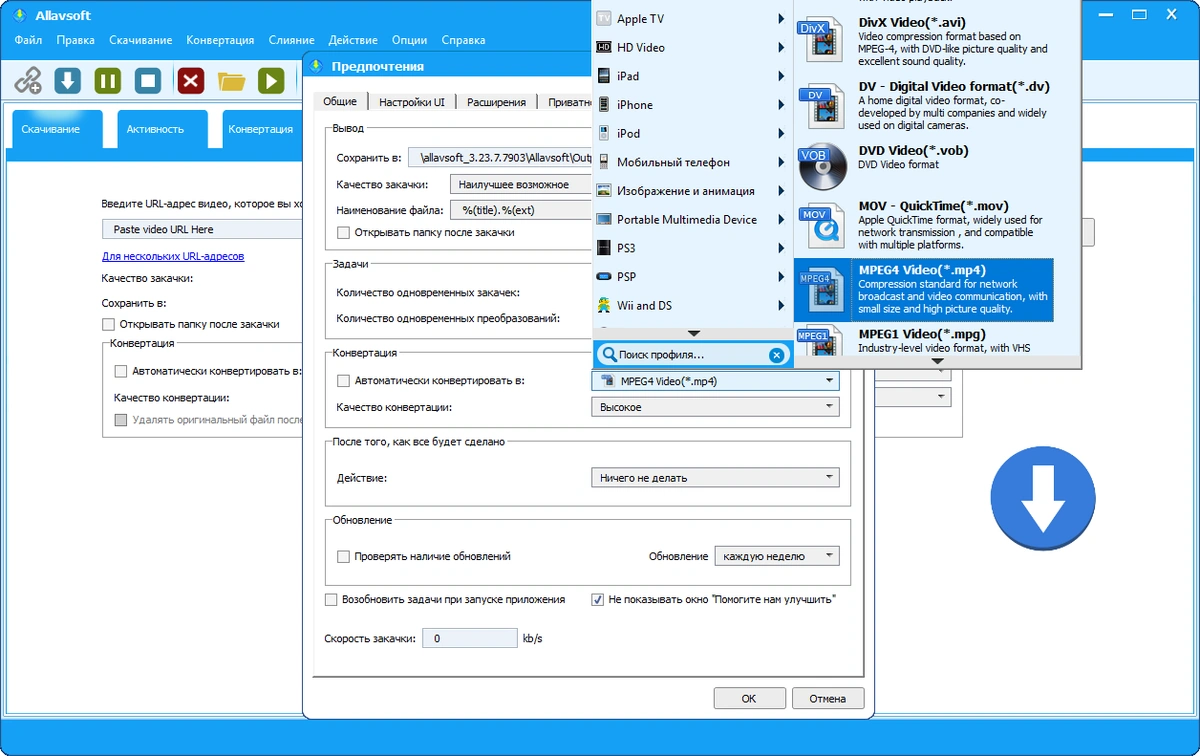Select the iPhone profile category
Image resolution: width=1200 pixels, height=756 pixels.
692,105
